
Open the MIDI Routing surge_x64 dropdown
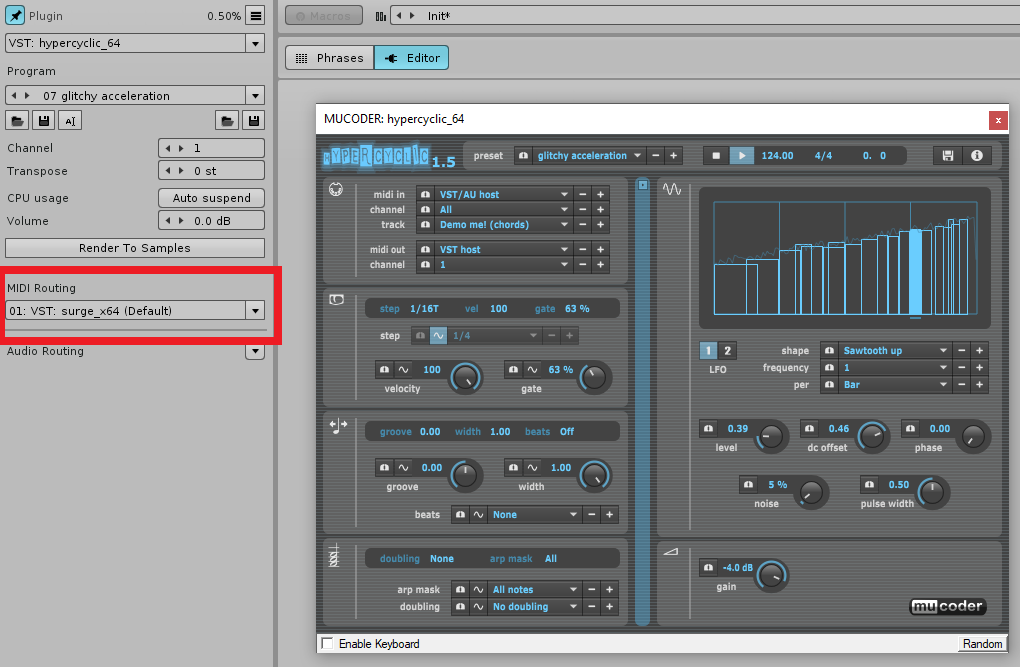click(256, 310)
